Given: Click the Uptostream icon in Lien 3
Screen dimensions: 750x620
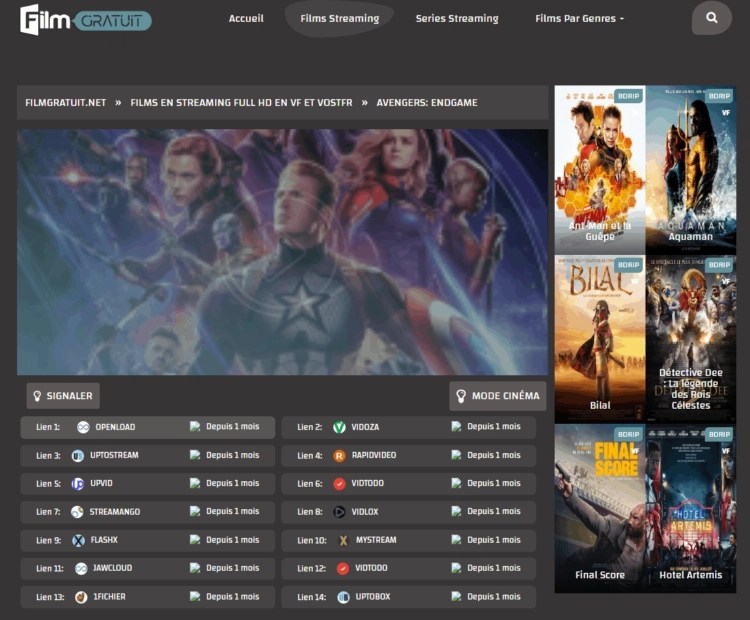Looking at the screenshot, I should pyautogui.click(x=77, y=455).
